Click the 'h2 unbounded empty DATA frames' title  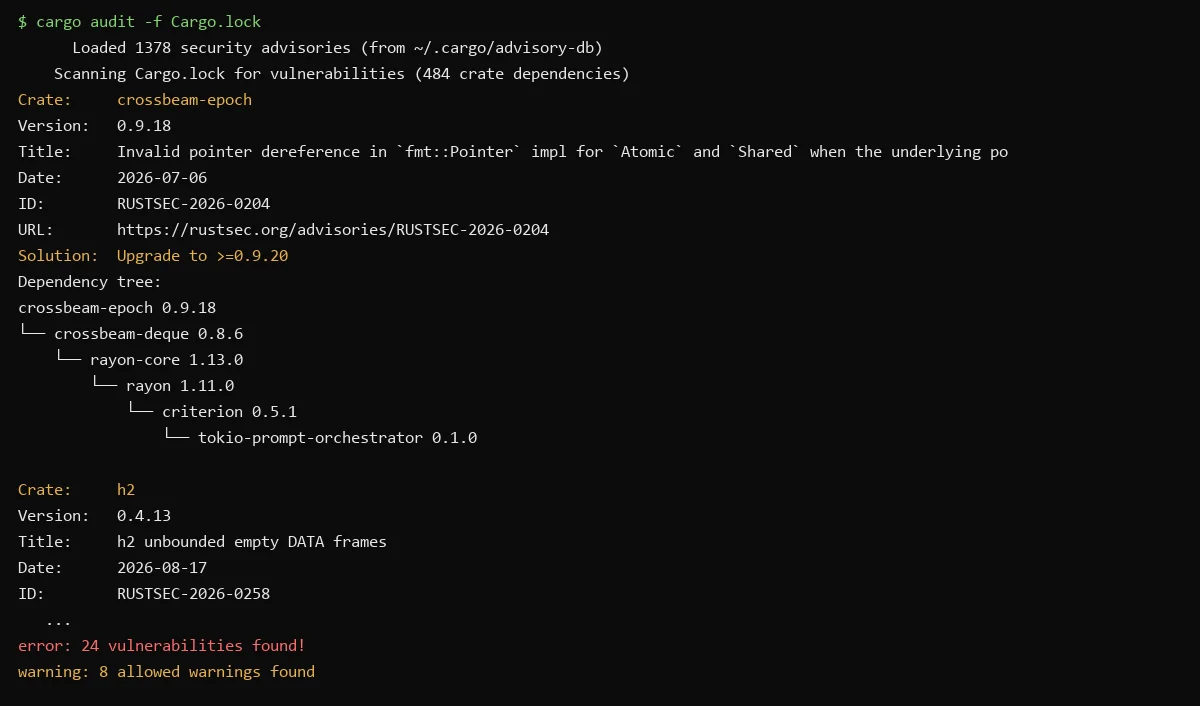coord(252,542)
